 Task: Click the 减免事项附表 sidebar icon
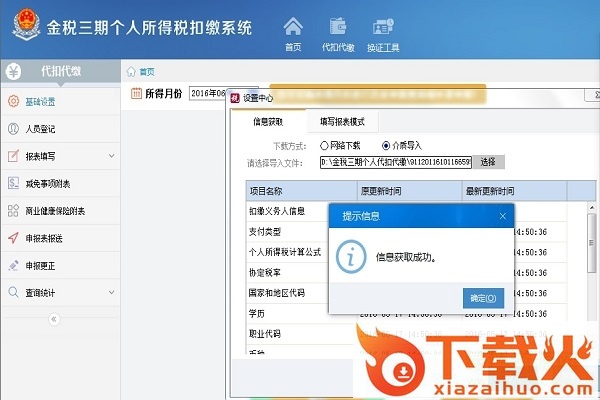pos(13,183)
